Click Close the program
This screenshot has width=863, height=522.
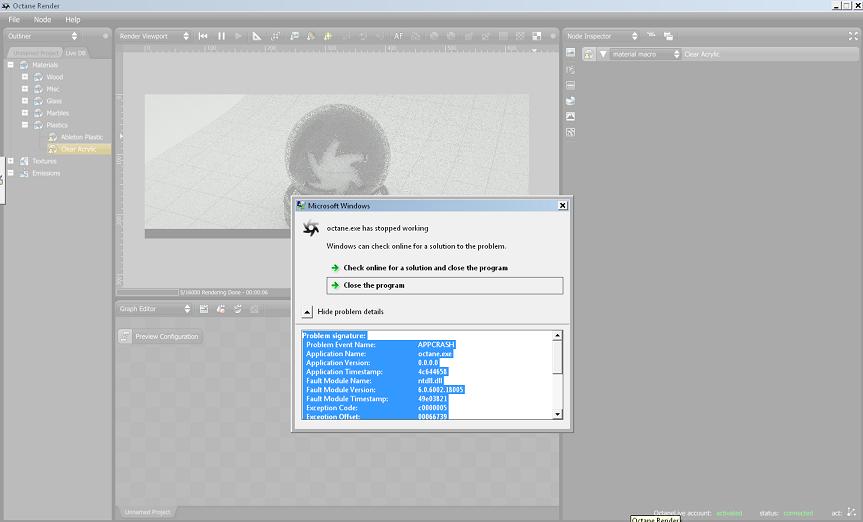[x=445, y=285]
